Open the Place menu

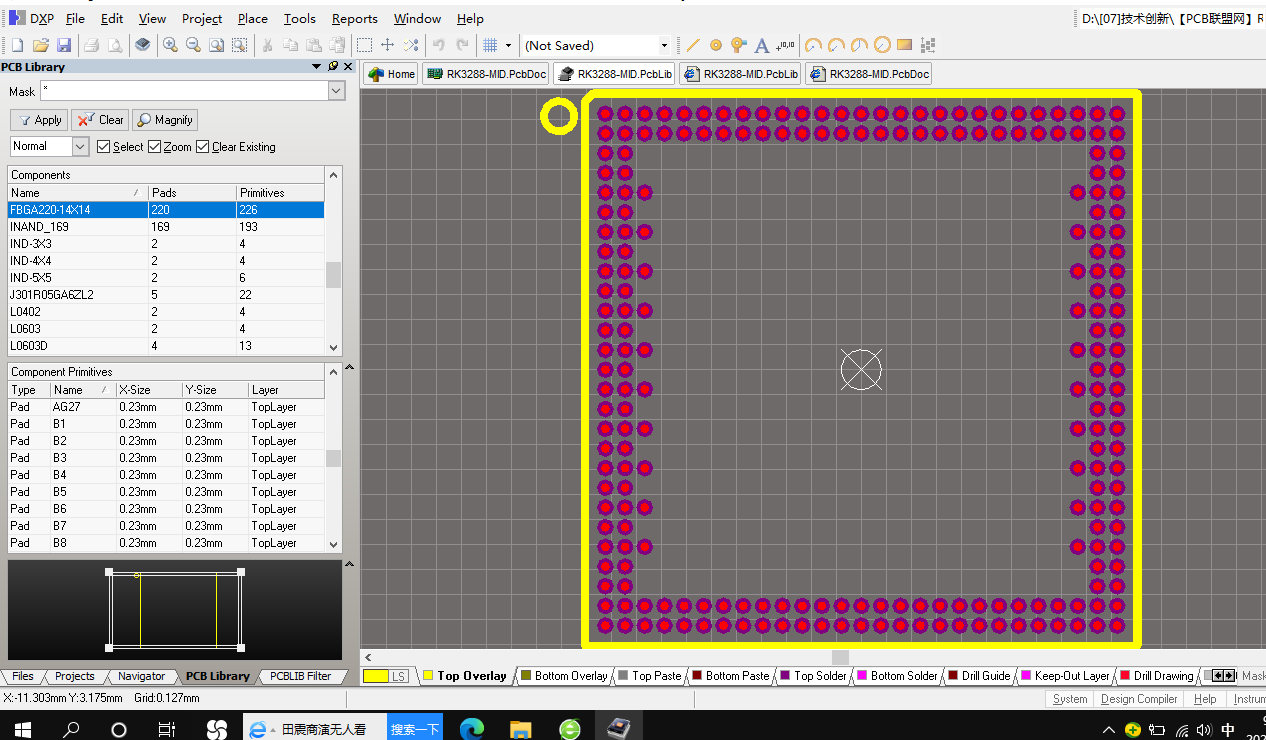click(253, 18)
